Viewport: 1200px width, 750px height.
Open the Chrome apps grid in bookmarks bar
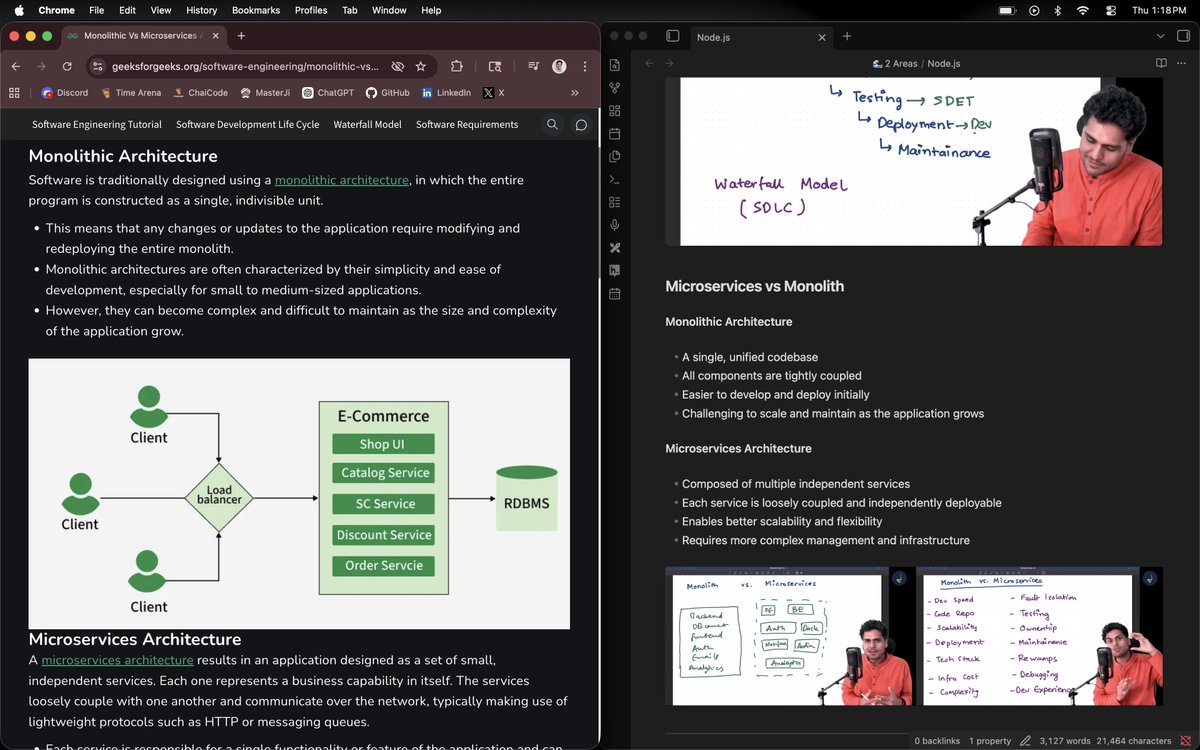(x=14, y=92)
